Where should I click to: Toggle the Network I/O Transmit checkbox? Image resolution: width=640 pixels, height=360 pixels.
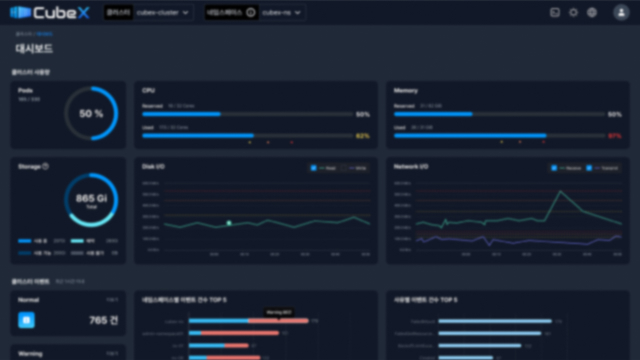(589, 168)
